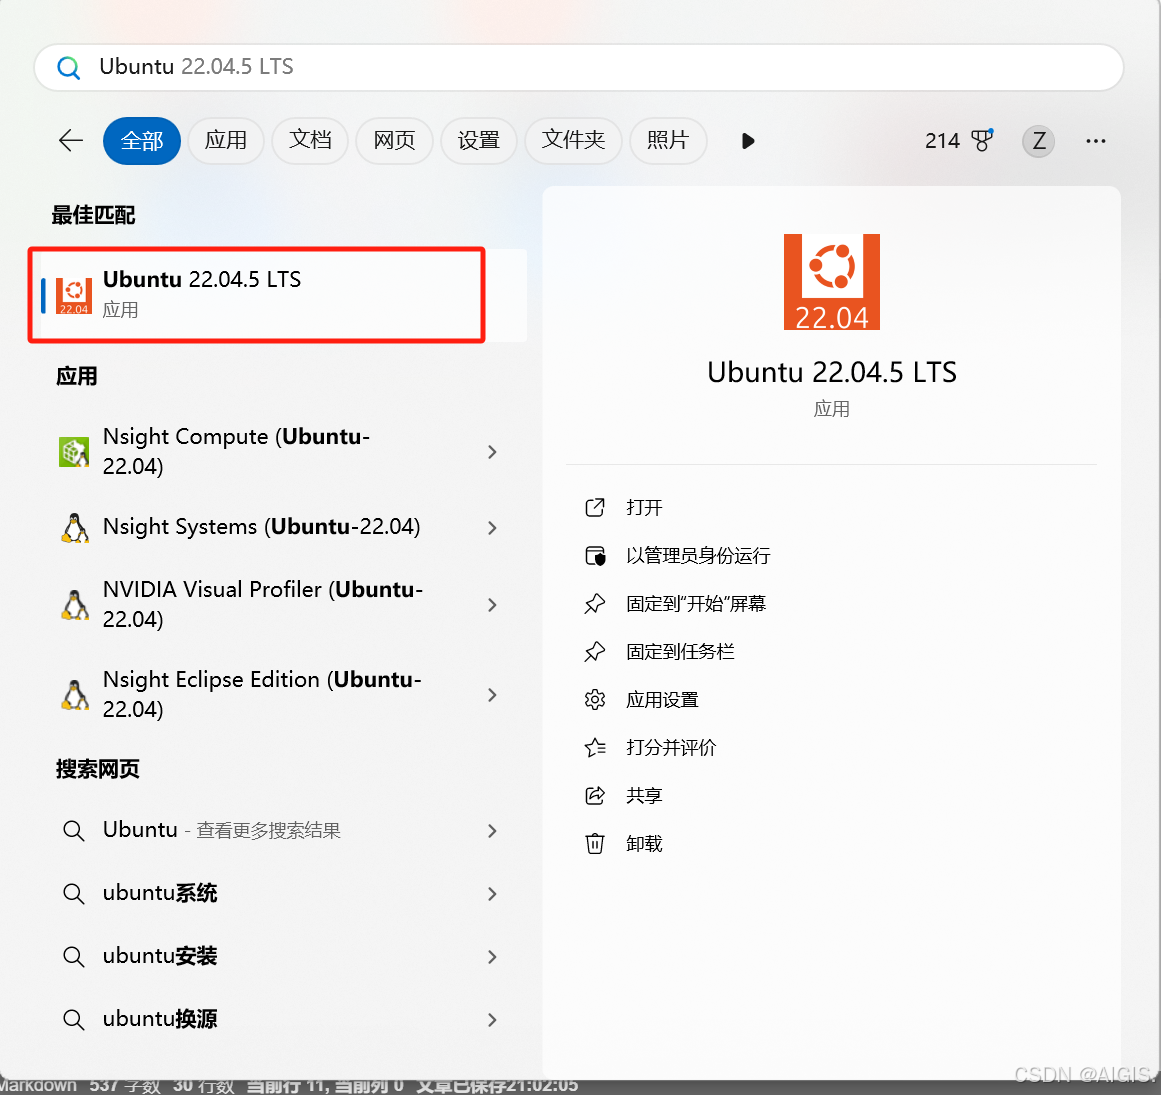Click search icon beside ubuntu安装

pos(73,957)
